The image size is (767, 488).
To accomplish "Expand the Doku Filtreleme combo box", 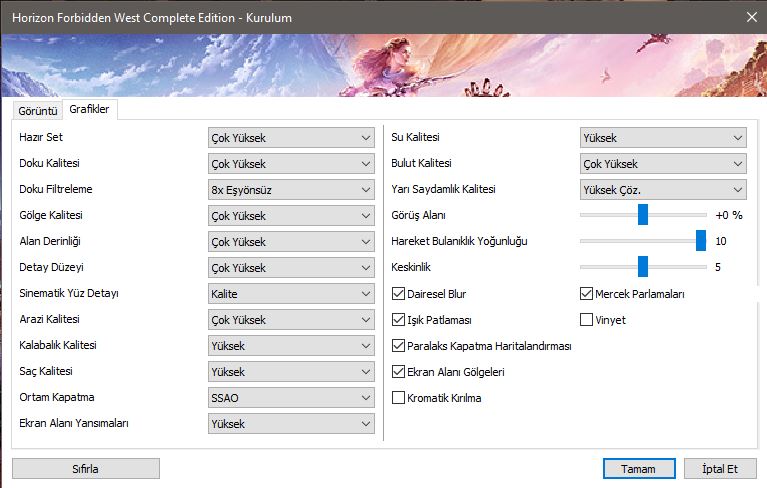I will pos(291,190).
